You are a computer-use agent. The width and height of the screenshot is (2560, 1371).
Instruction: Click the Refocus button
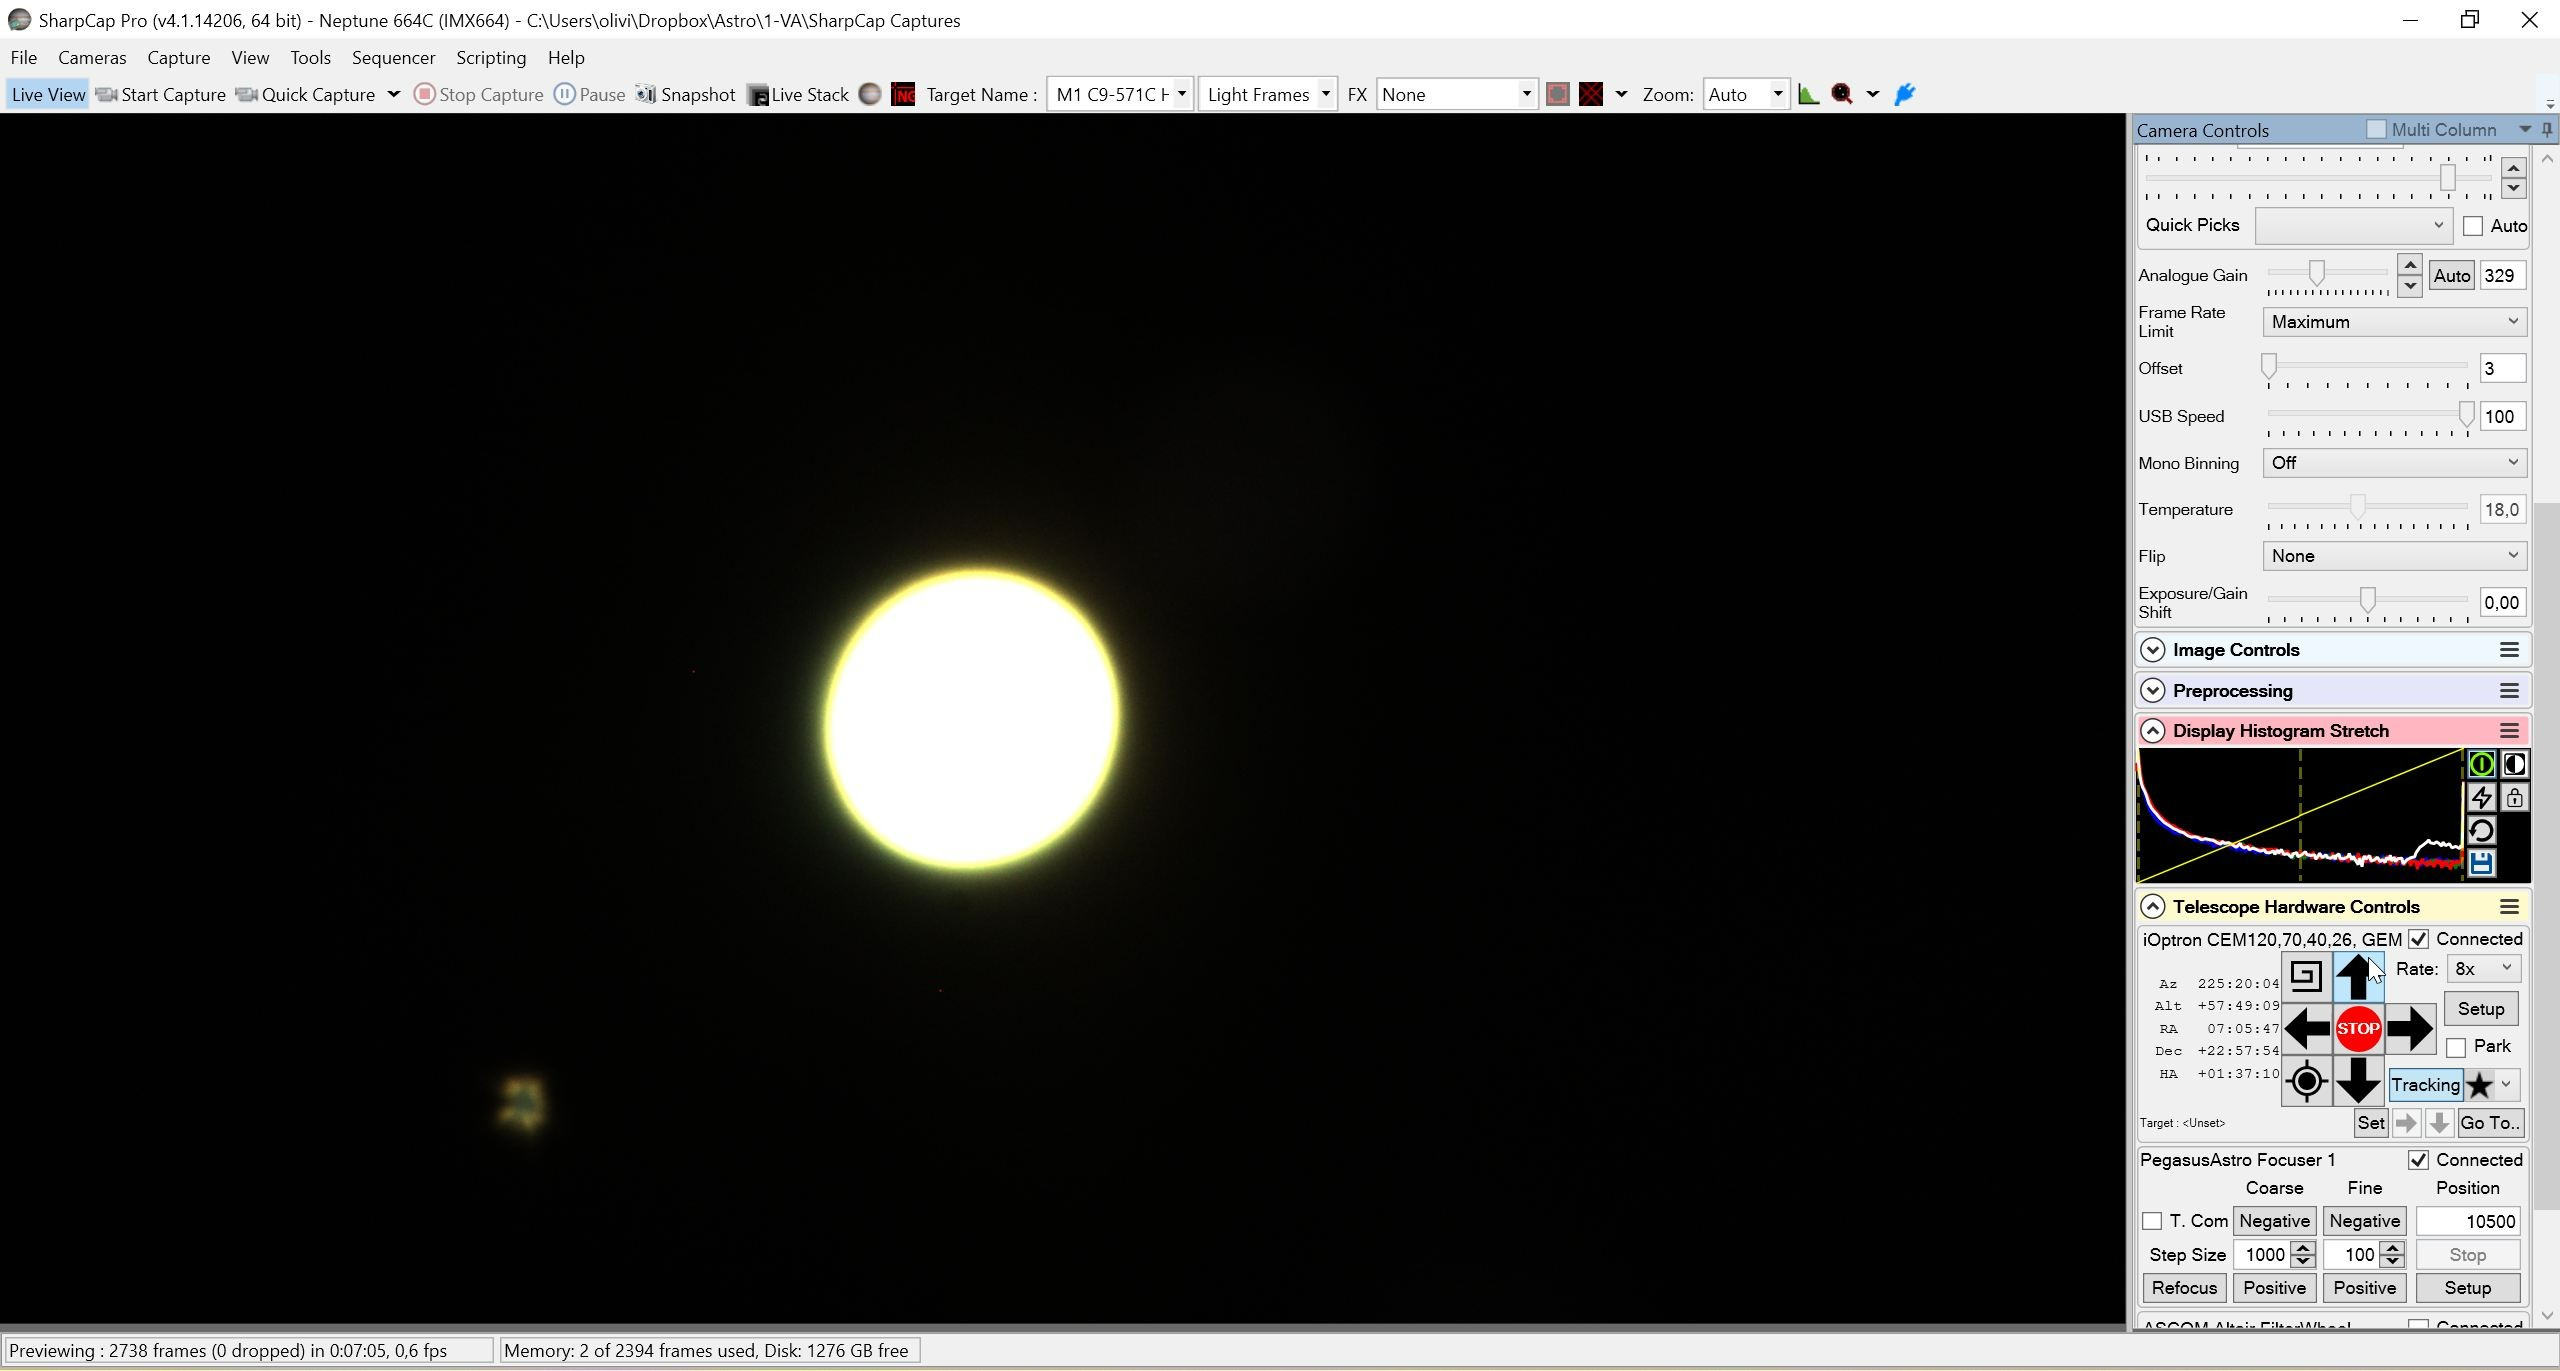tap(2184, 1288)
